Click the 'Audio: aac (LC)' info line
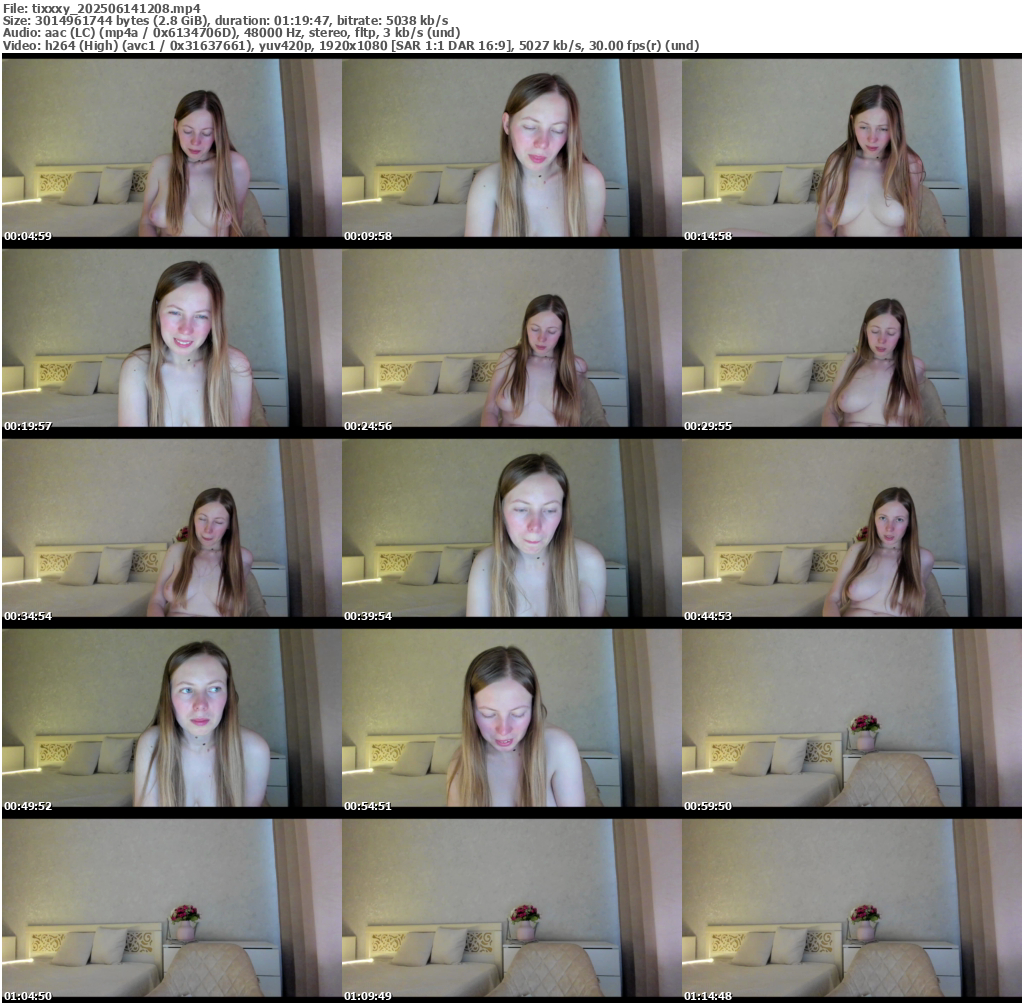 pos(231,33)
